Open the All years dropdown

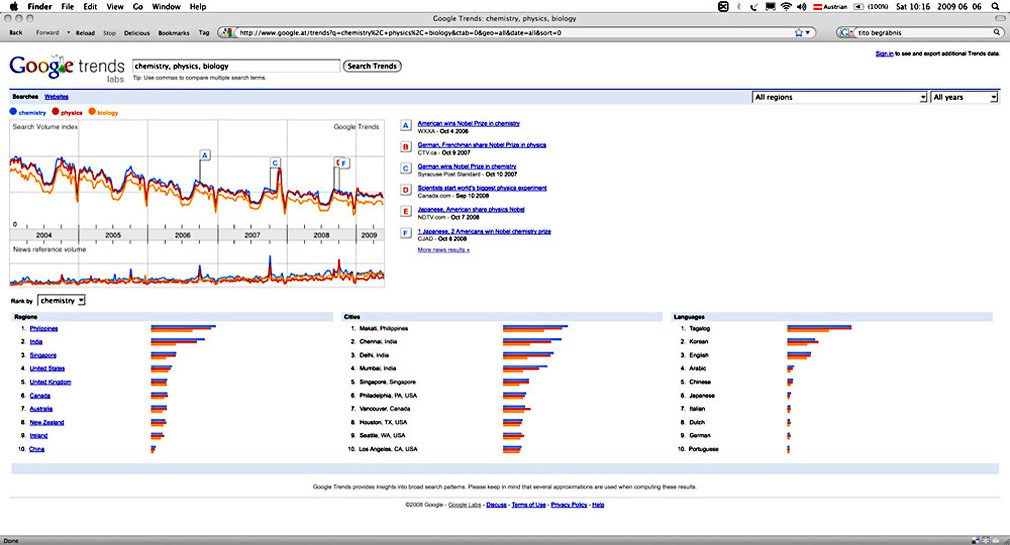coord(964,97)
